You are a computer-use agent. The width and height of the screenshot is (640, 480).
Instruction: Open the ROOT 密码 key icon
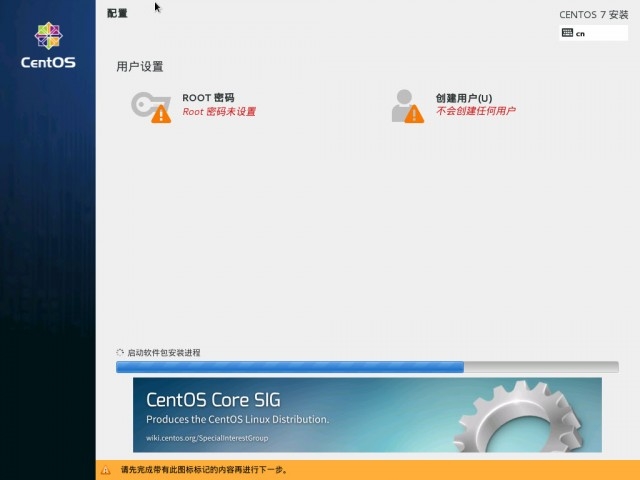(x=151, y=107)
